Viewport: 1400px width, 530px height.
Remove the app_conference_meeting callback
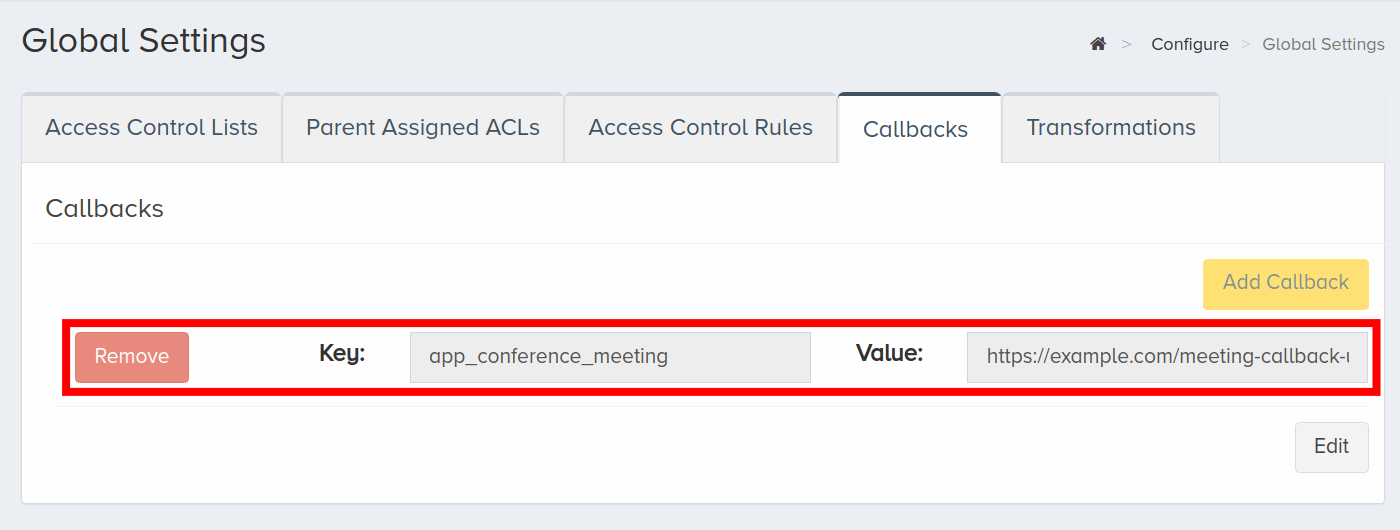click(x=132, y=357)
